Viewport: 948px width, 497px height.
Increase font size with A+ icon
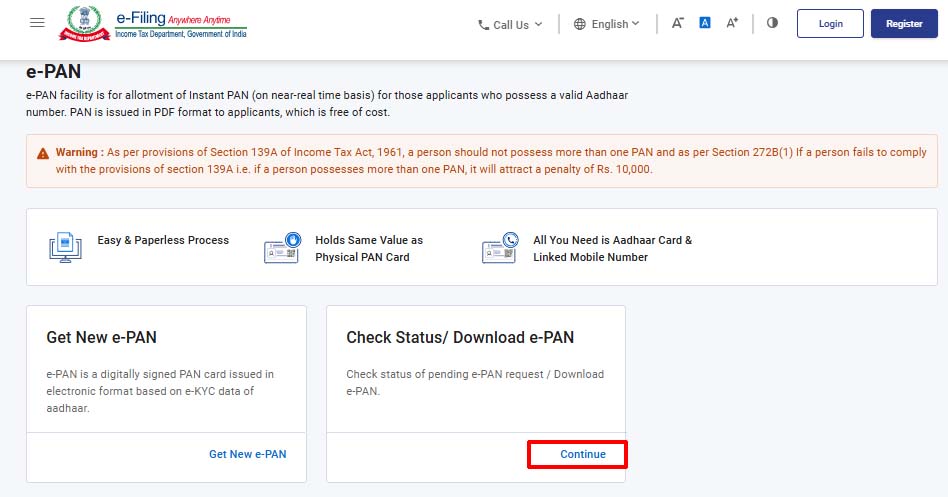click(x=732, y=23)
